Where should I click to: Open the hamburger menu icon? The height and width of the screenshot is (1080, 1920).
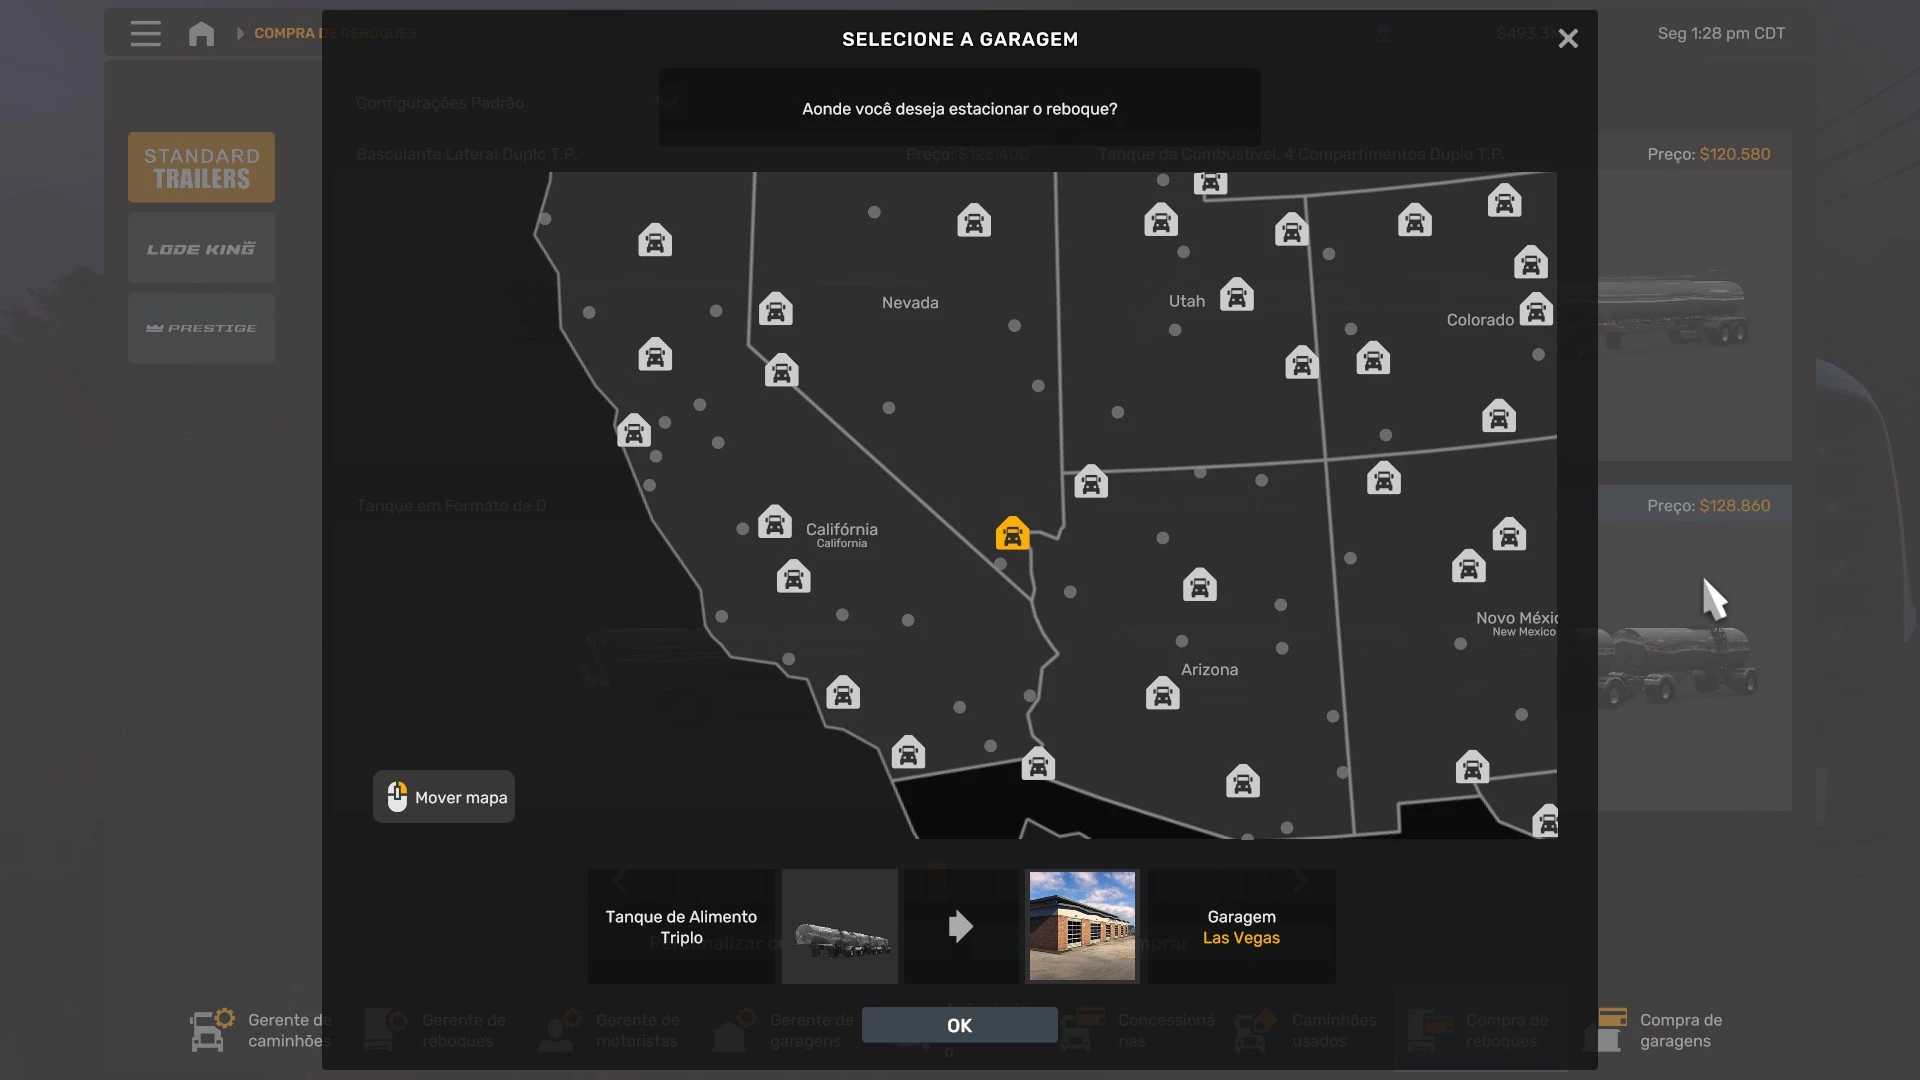(x=145, y=34)
